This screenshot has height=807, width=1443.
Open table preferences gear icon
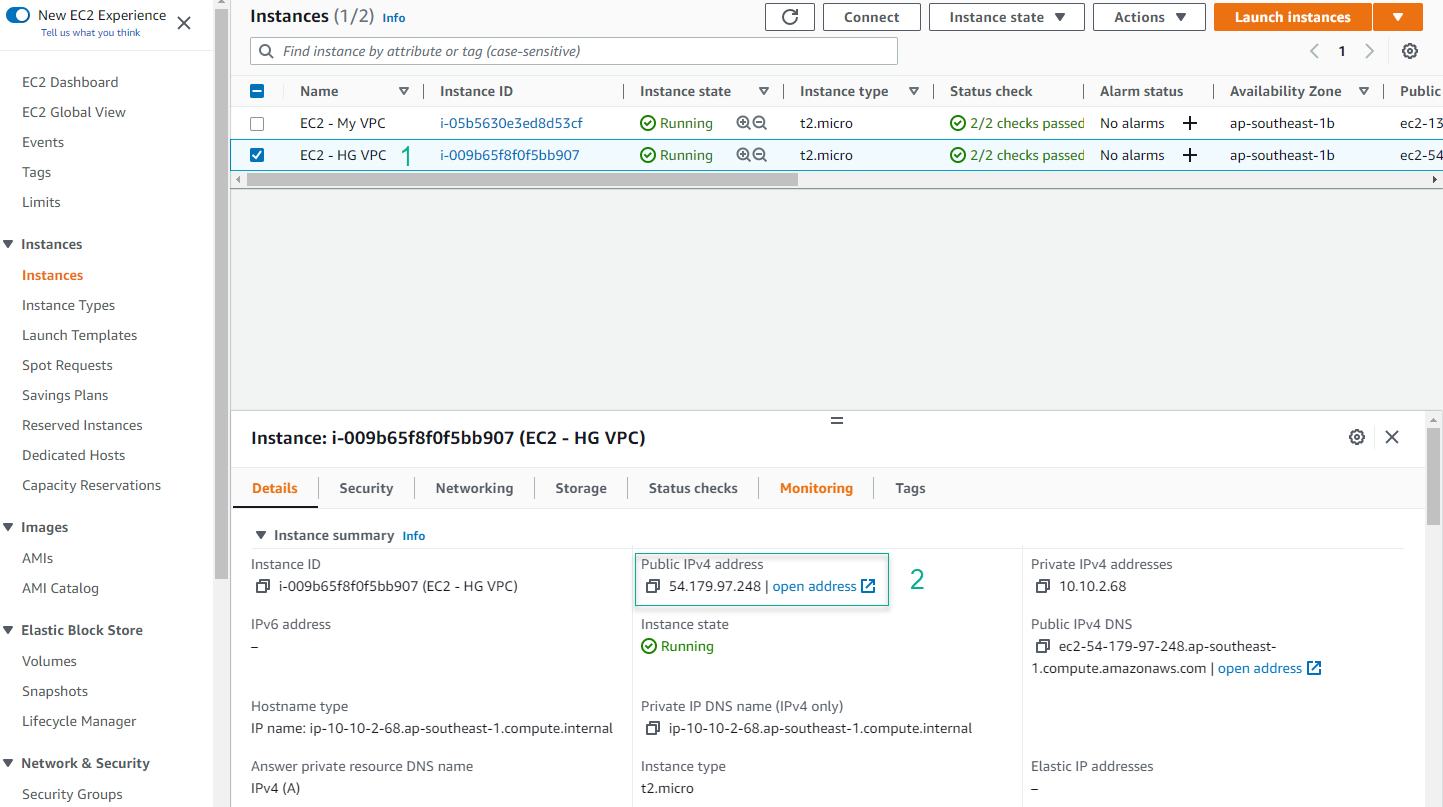pos(1410,51)
